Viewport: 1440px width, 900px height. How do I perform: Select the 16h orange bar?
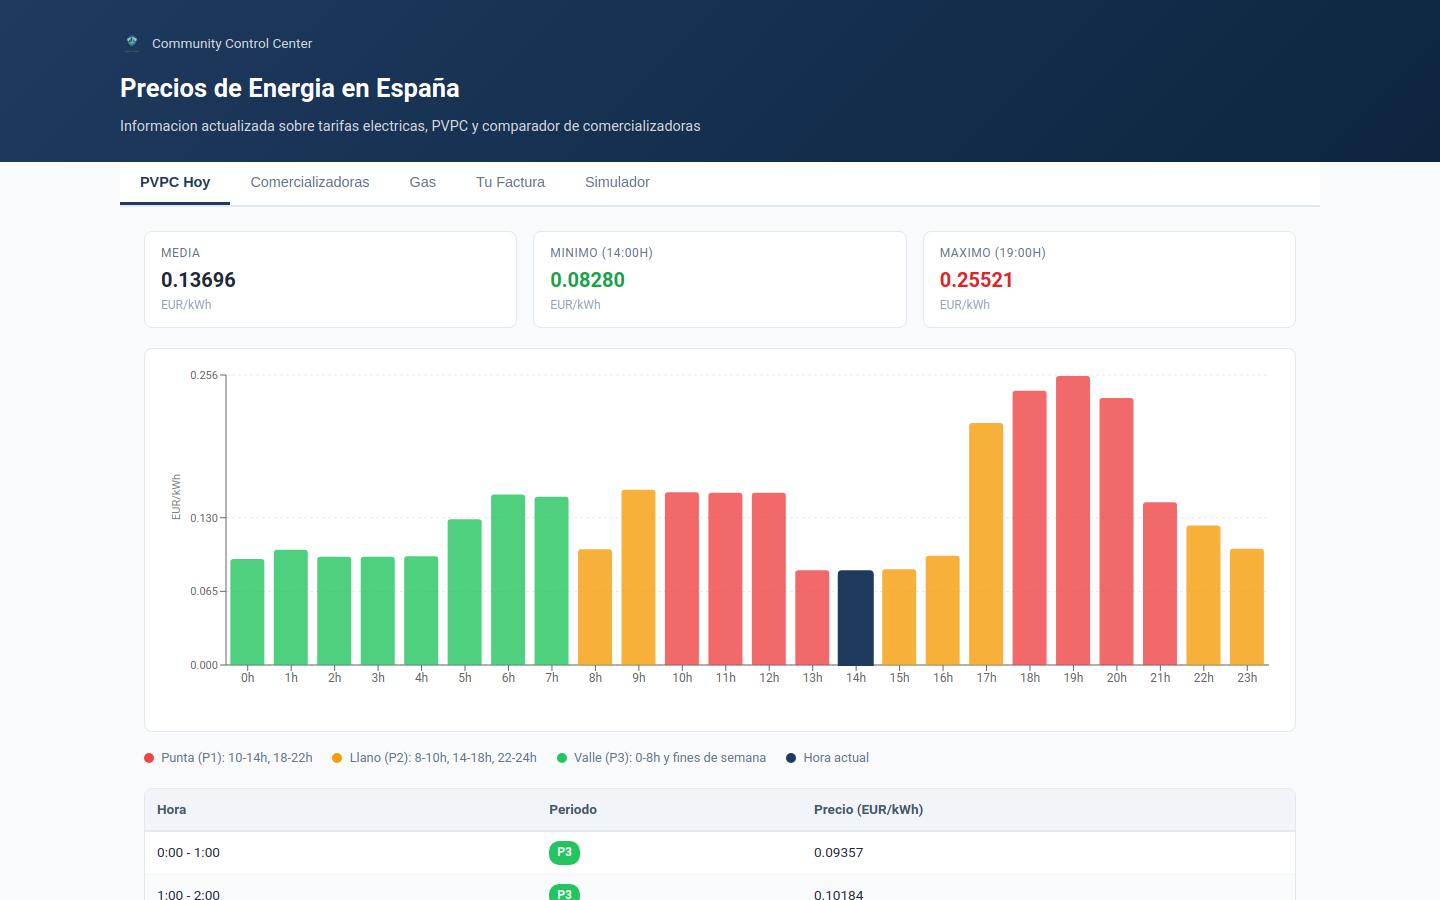[x=943, y=610]
